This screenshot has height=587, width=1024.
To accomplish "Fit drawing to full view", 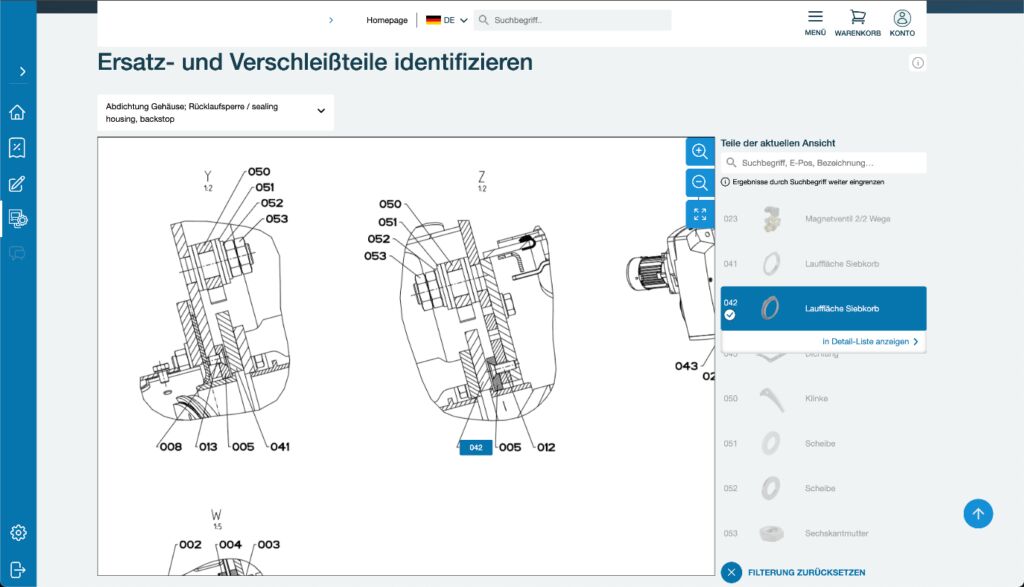I will (700, 215).
